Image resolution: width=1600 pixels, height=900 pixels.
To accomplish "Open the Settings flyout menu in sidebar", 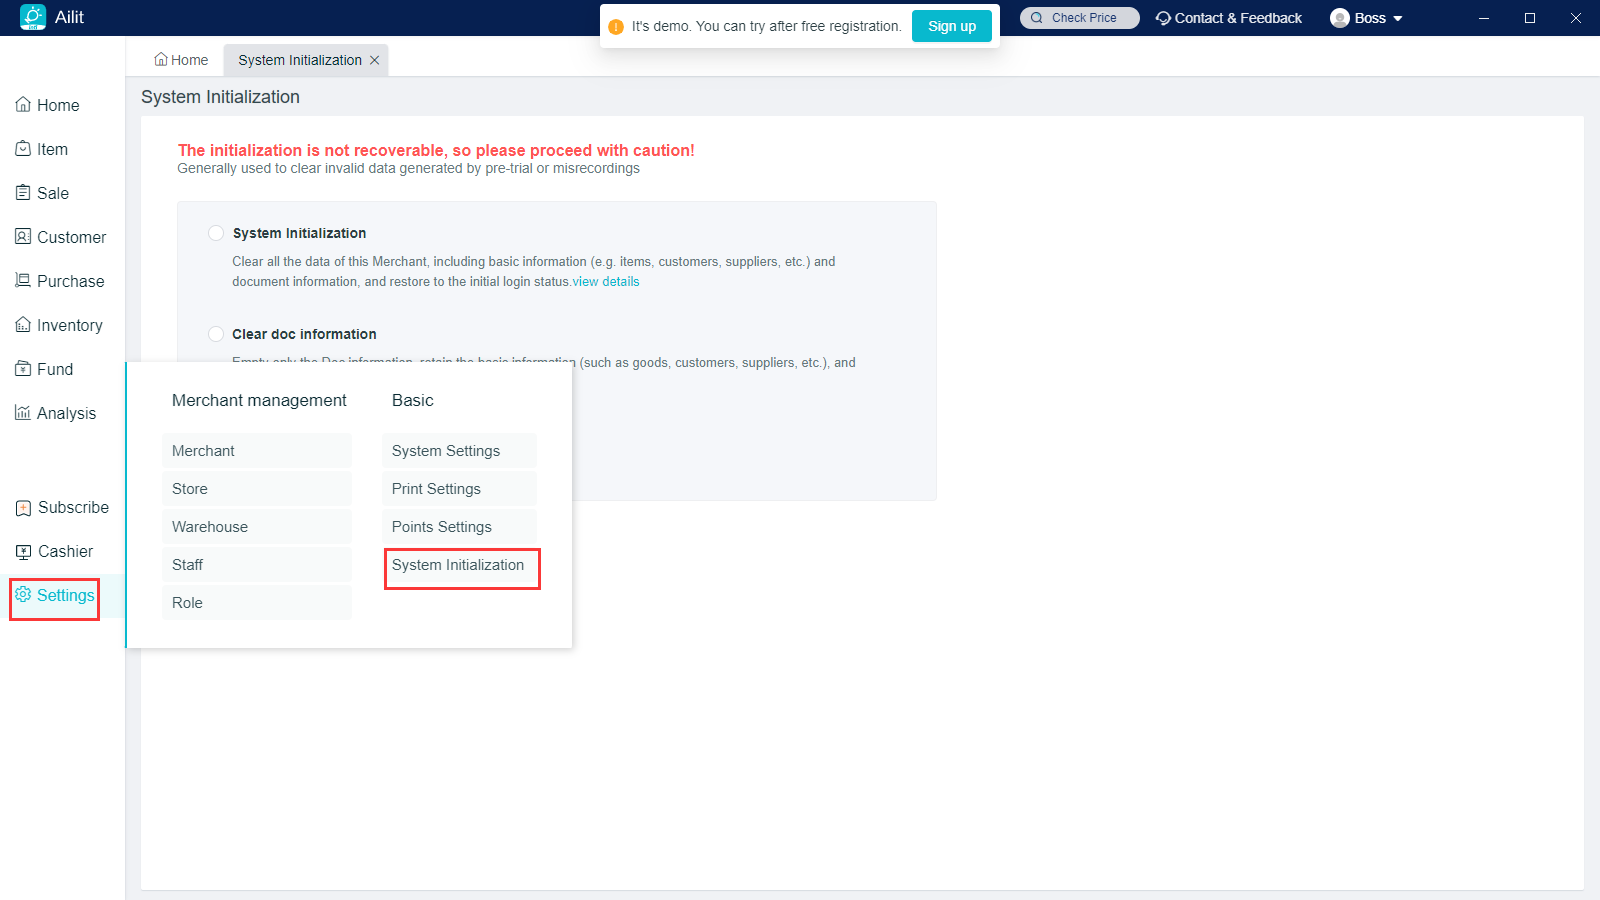I will pyautogui.click(x=55, y=596).
